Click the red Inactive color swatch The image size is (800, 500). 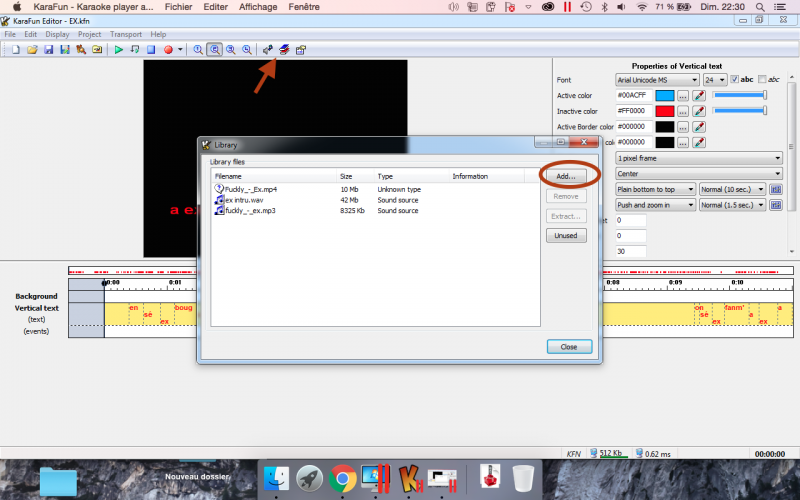664,111
